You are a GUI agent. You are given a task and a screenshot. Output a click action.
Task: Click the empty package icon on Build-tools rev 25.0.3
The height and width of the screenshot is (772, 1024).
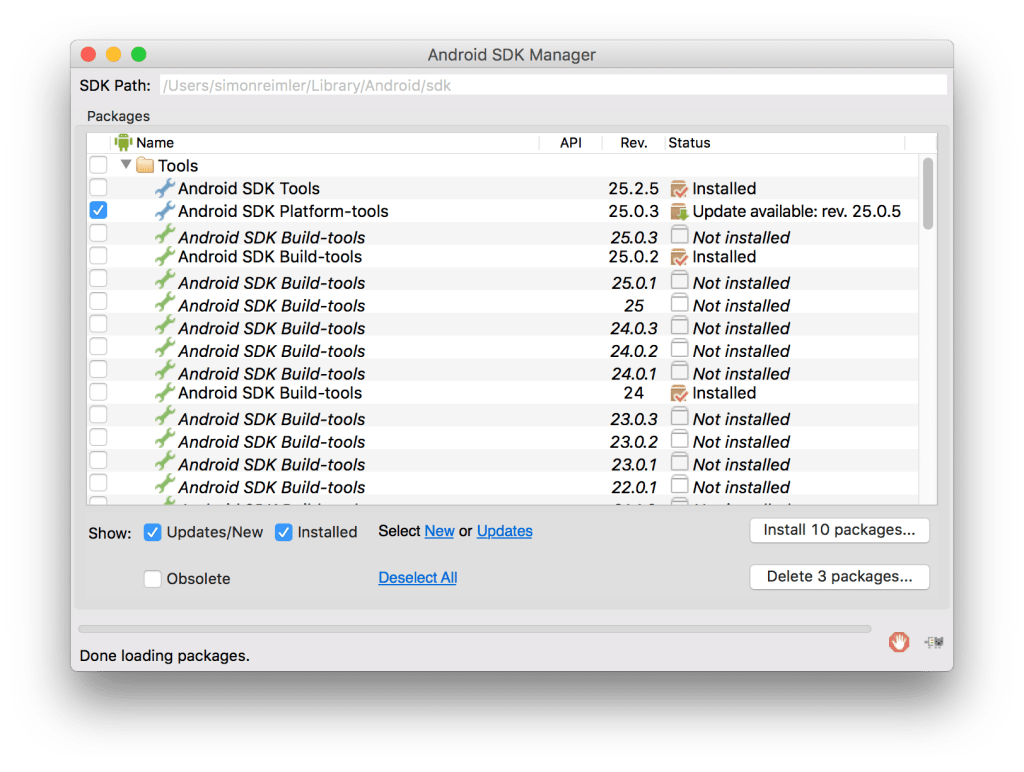(679, 236)
